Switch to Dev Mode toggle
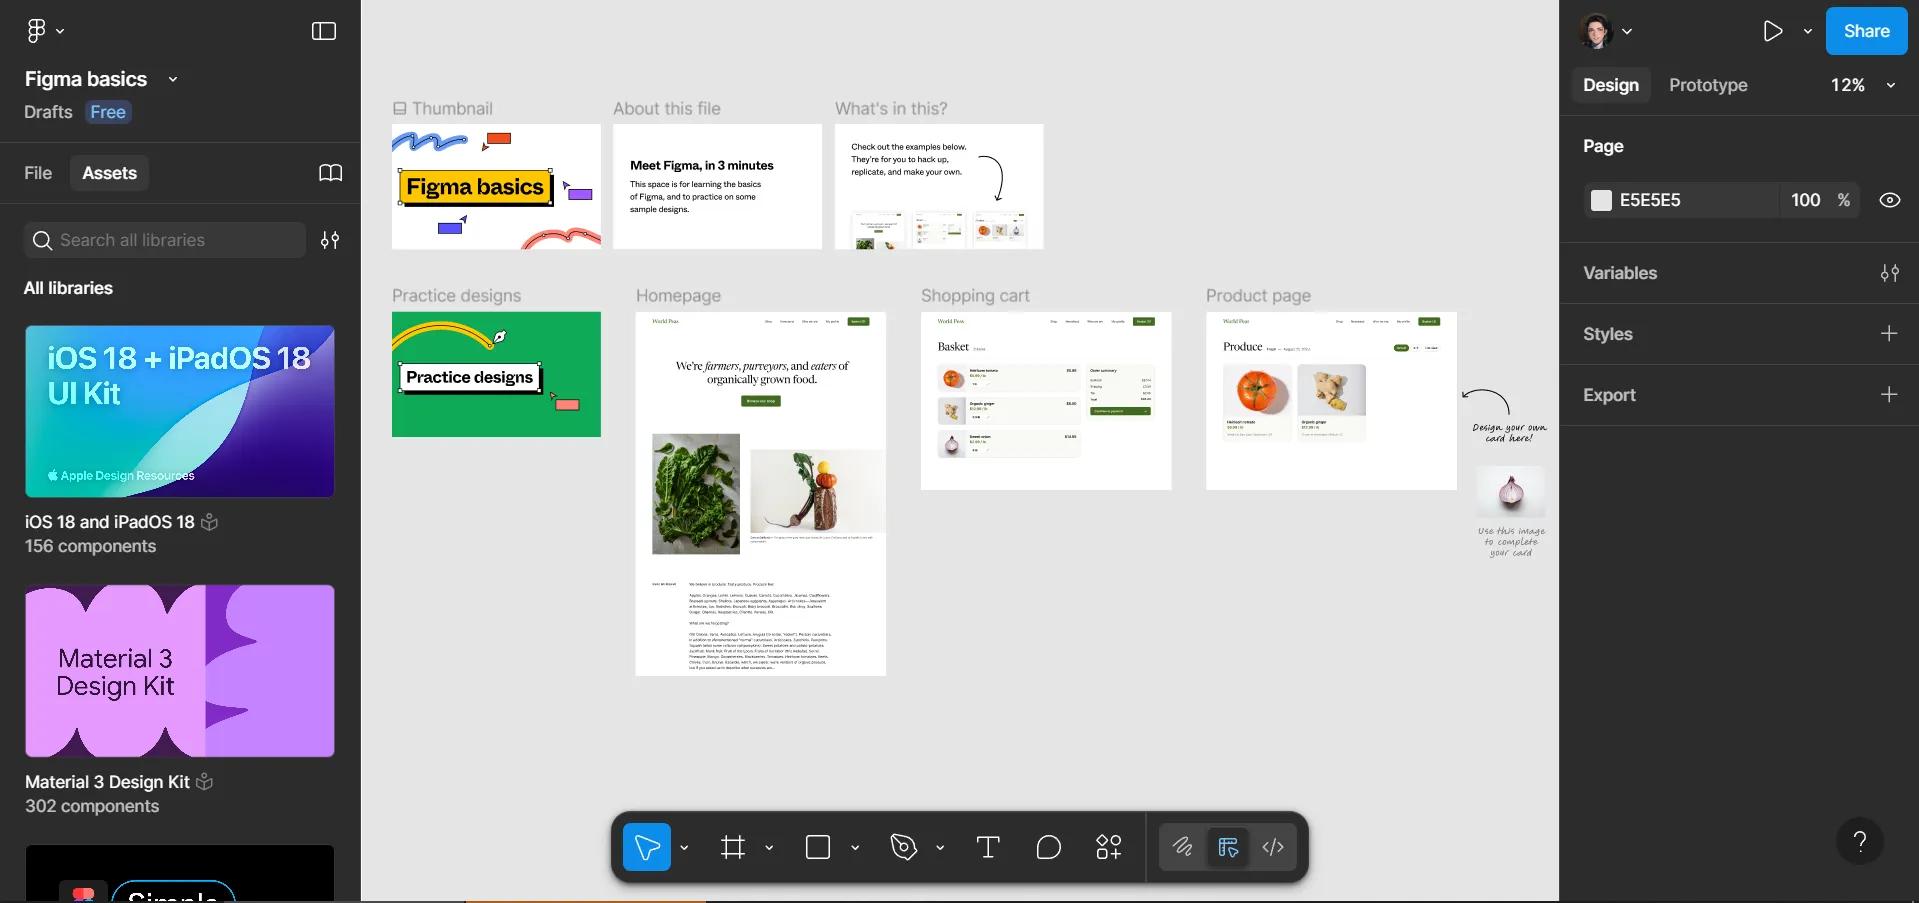1919x903 pixels. pyautogui.click(x=1273, y=847)
